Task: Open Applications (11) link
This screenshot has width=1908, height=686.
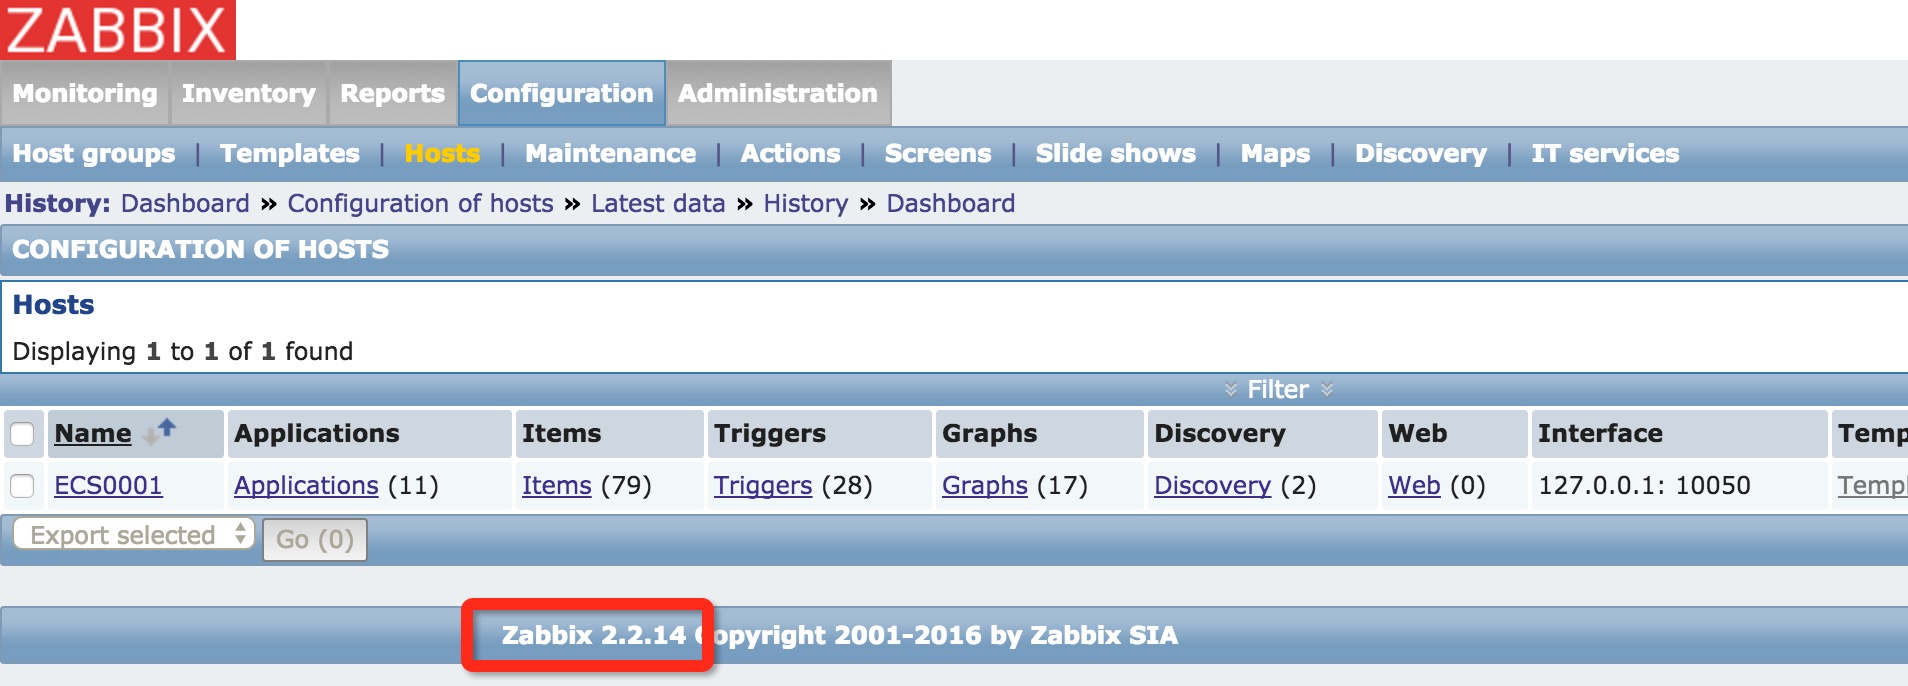Action: pos(306,485)
